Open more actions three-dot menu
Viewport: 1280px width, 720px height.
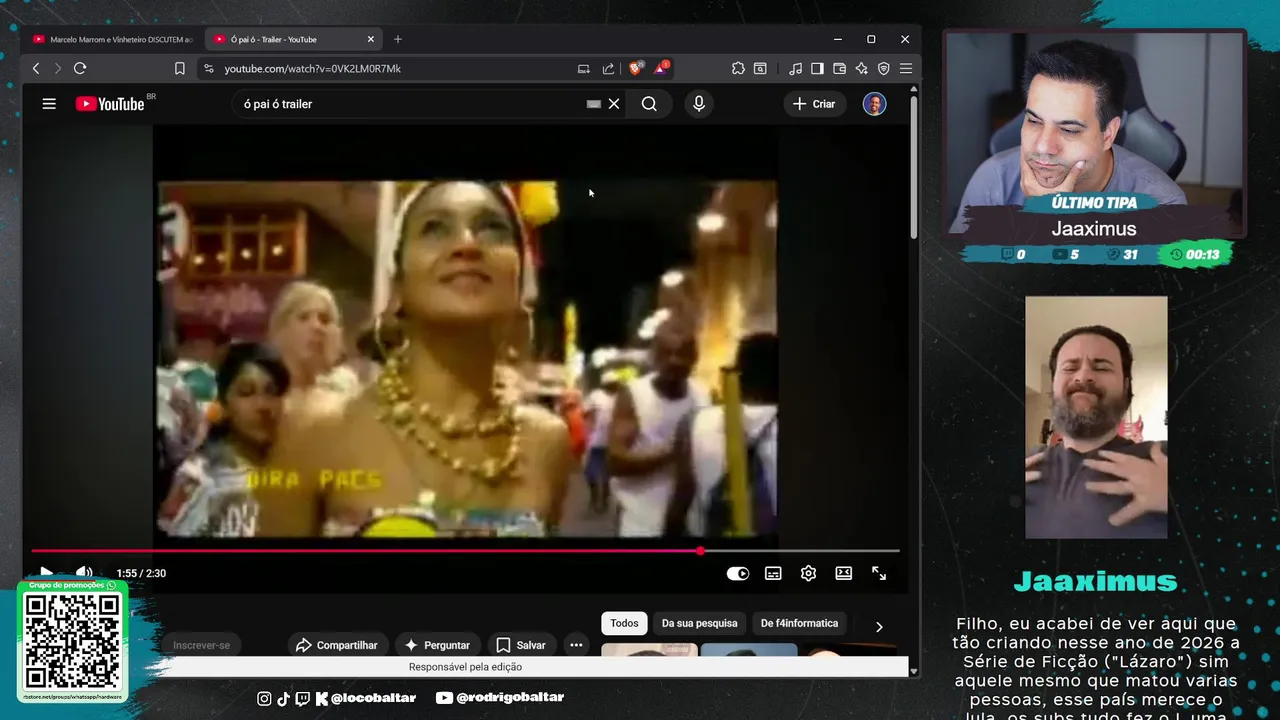pos(576,645)
